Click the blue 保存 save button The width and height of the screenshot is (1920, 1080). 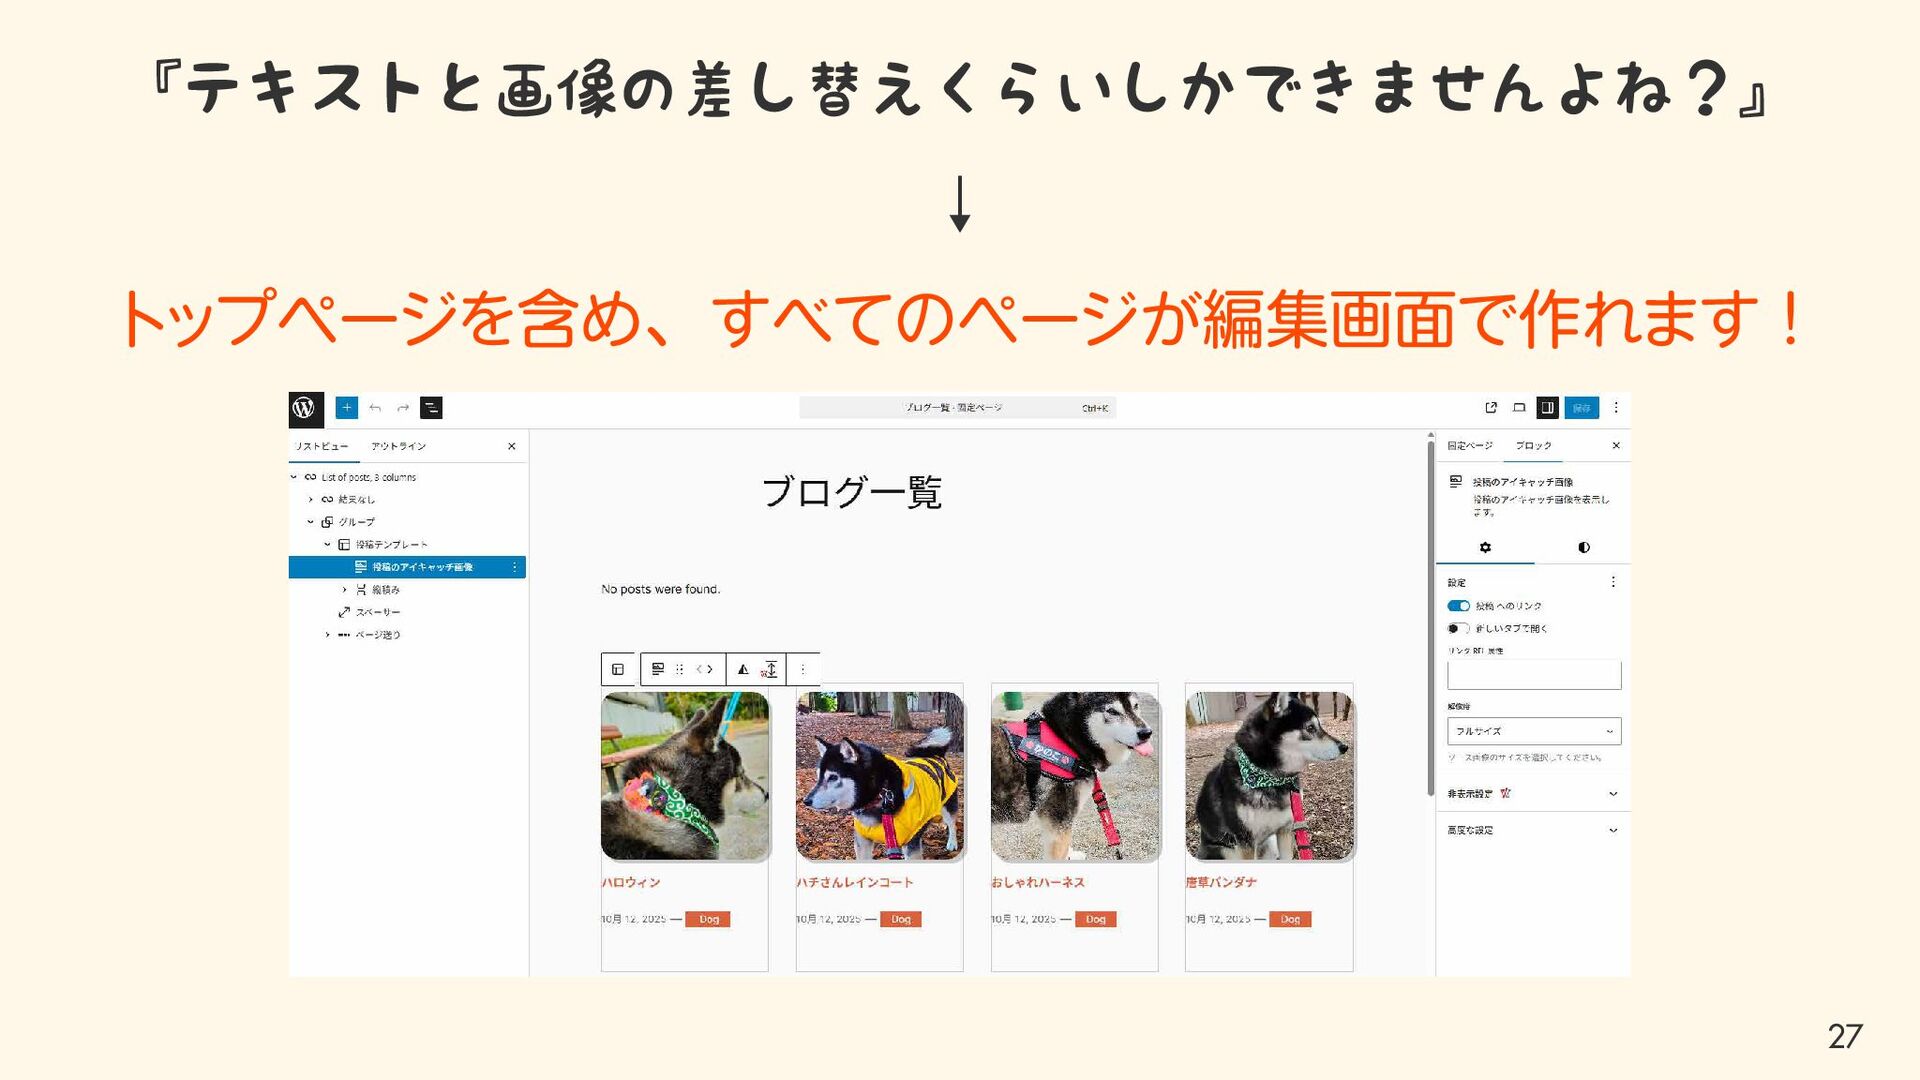pyautogui.click(x=1581, y=407)
